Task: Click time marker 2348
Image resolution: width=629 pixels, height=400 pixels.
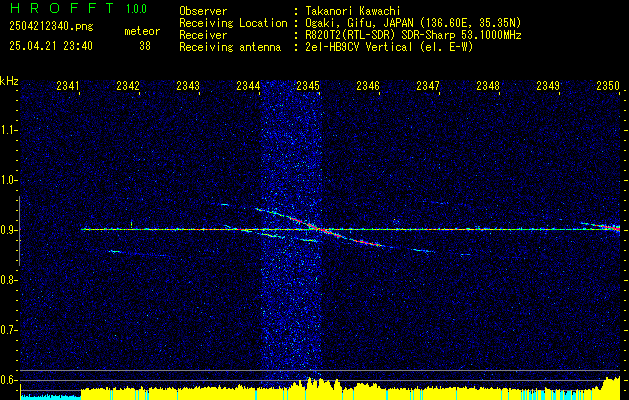Action: (488, 85)
